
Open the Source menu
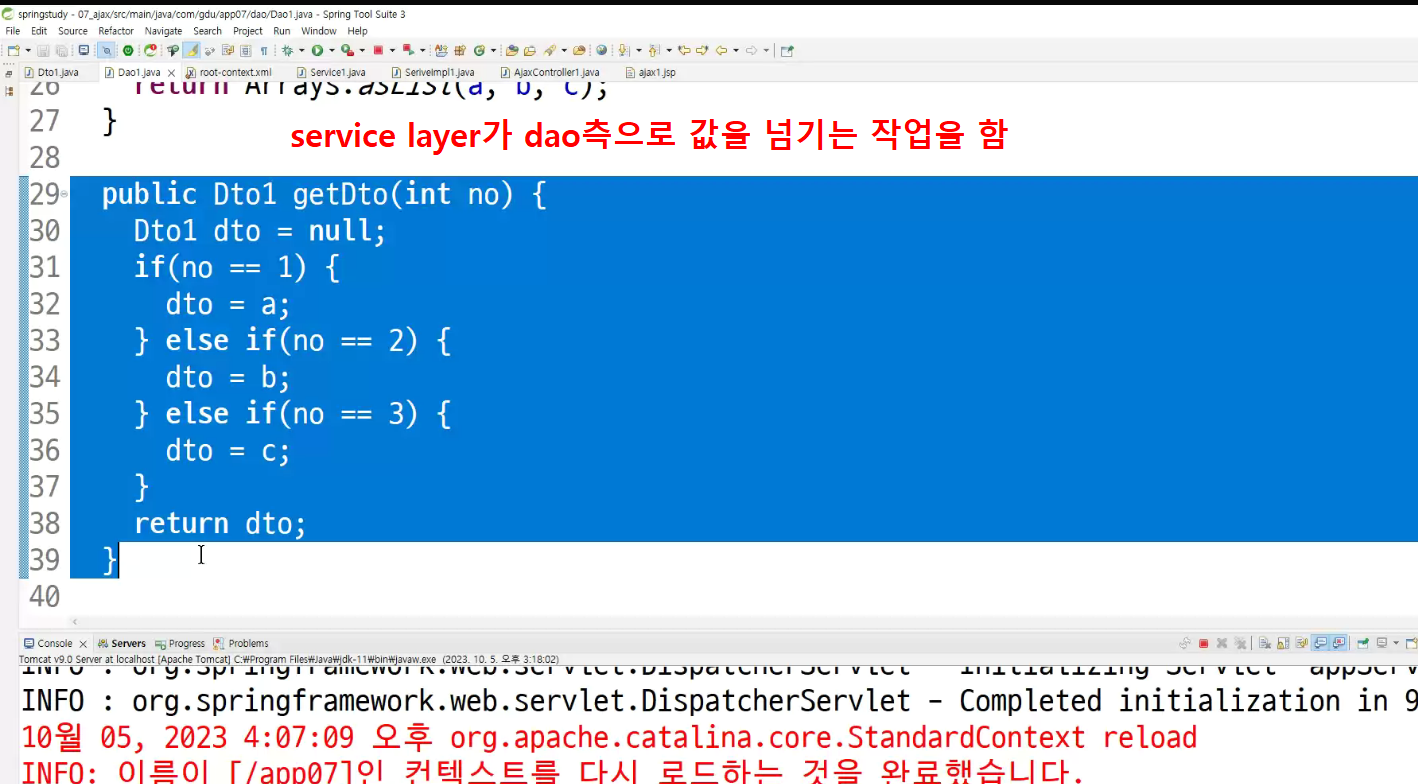coord(73,31)
